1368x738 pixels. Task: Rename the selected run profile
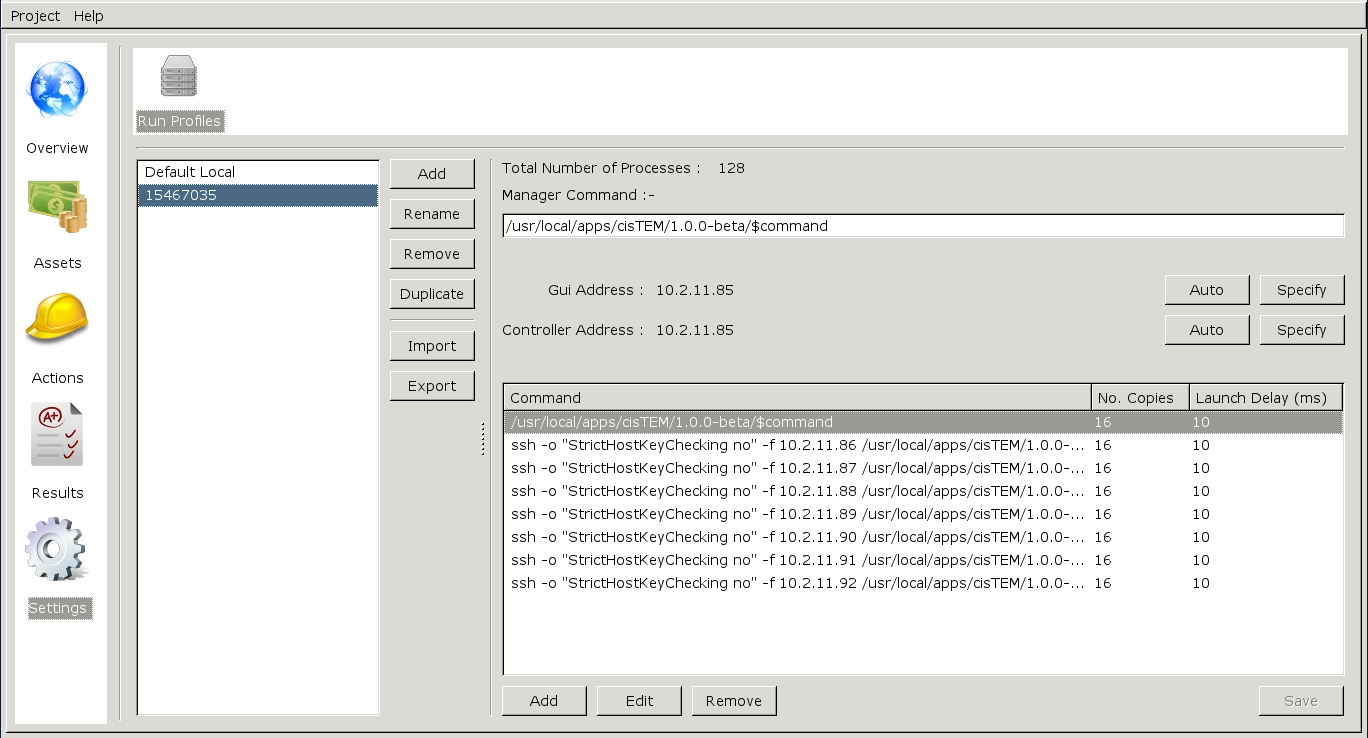432,213
